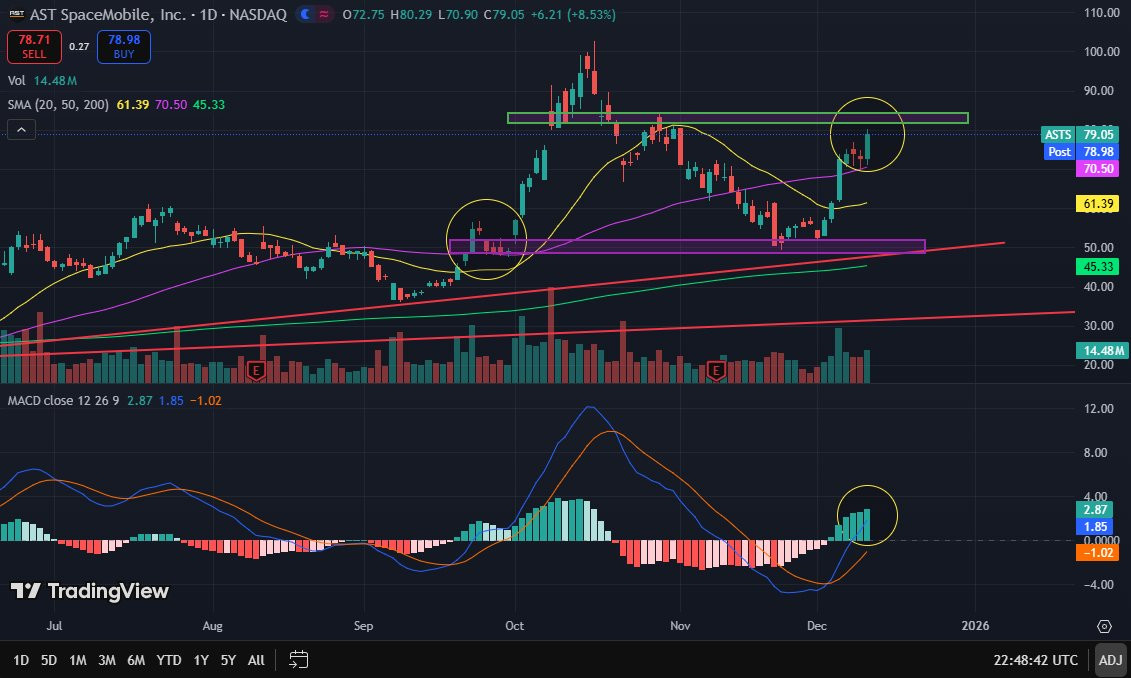Click the post-market session moon icon
Image resolution: width=1131 pixels, height=678 pixels.
pyautogui.click(x=306, y=14)
